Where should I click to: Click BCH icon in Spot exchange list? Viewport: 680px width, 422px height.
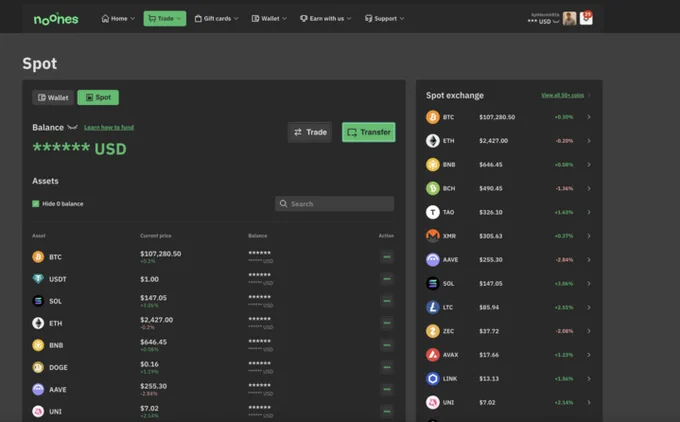click(432, 188)
